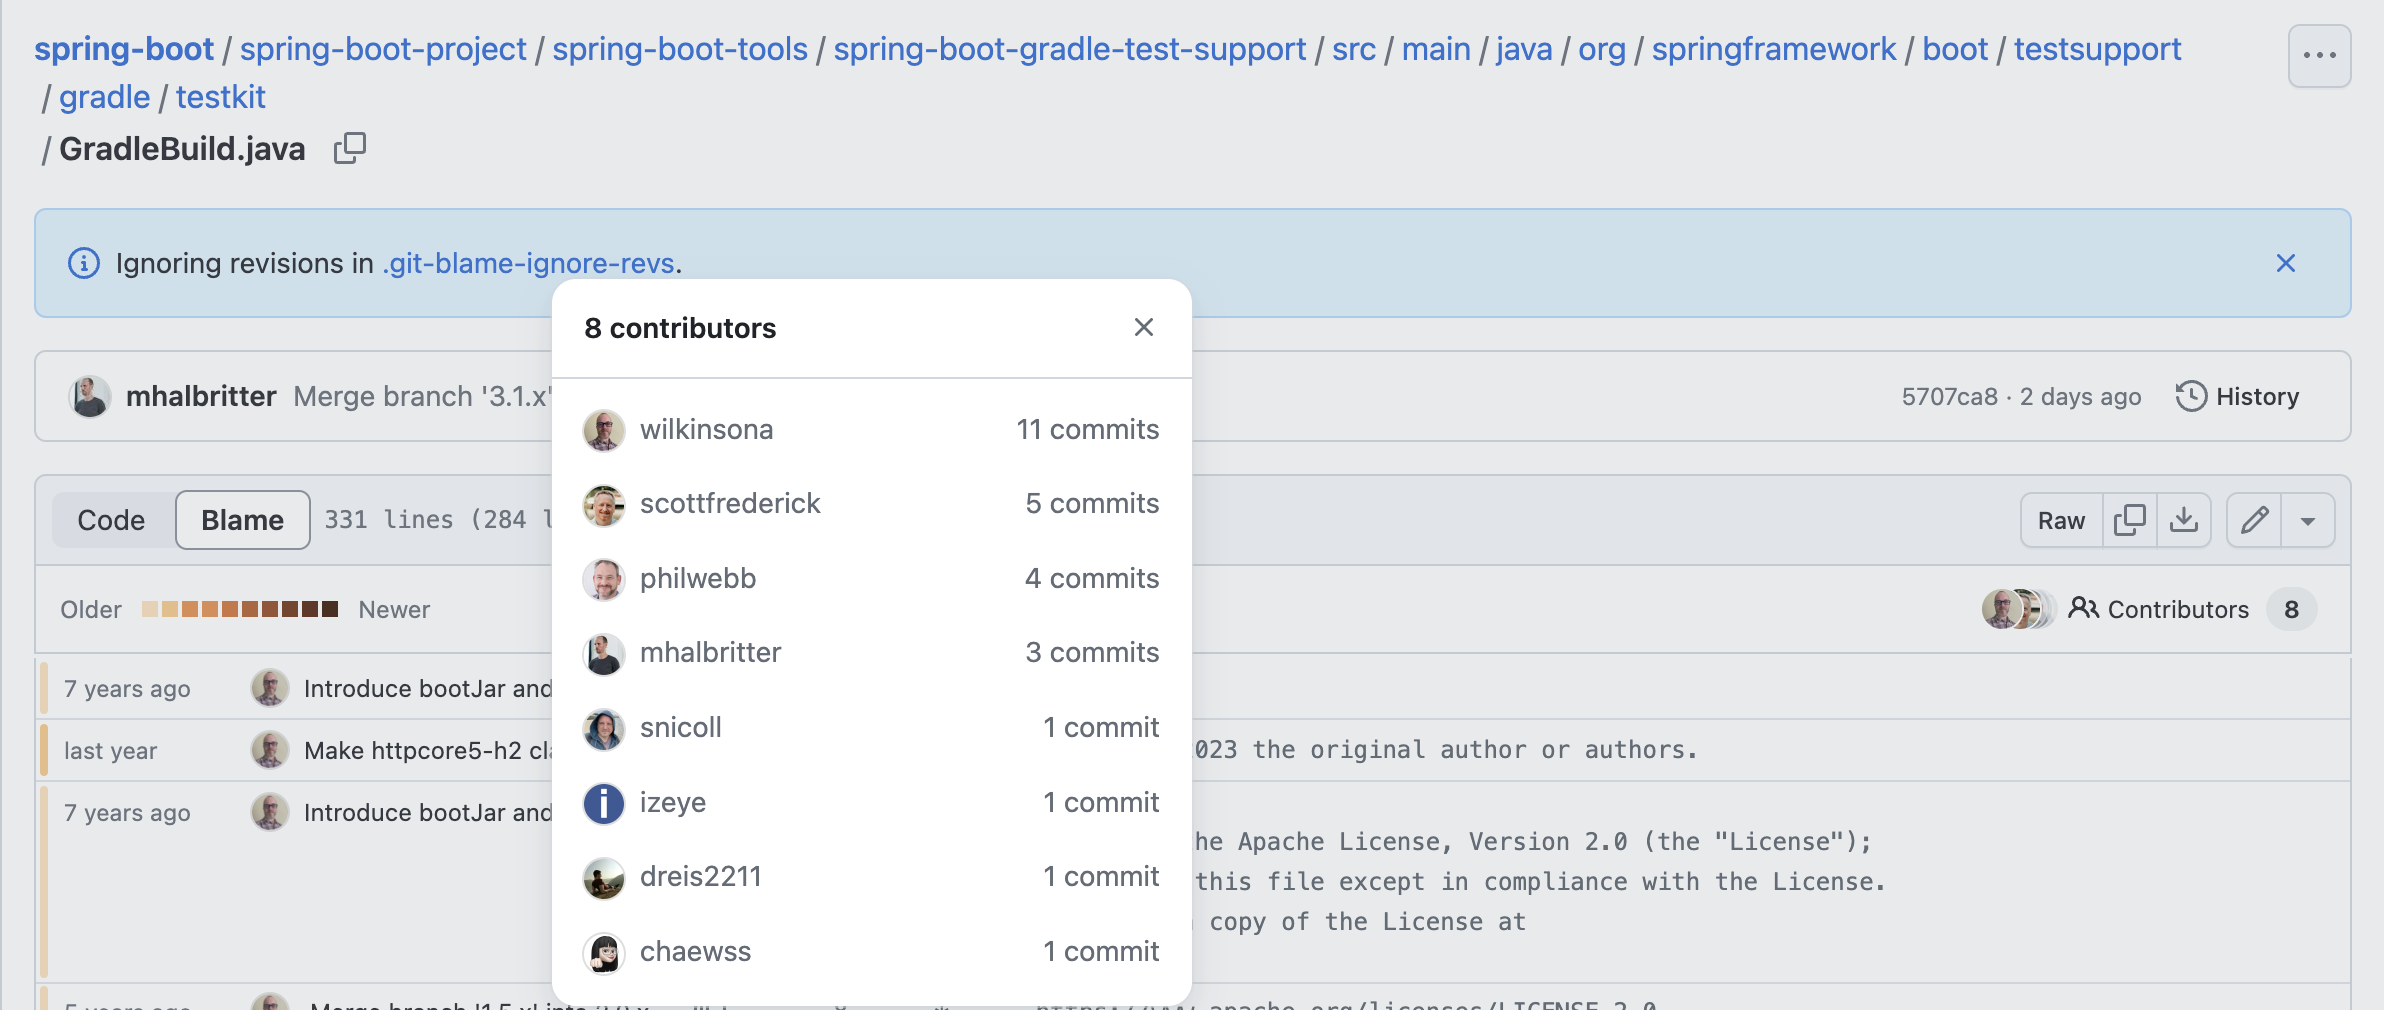
Task: Navigate to src breadcrumb folder
Action: pos(1354,48)
